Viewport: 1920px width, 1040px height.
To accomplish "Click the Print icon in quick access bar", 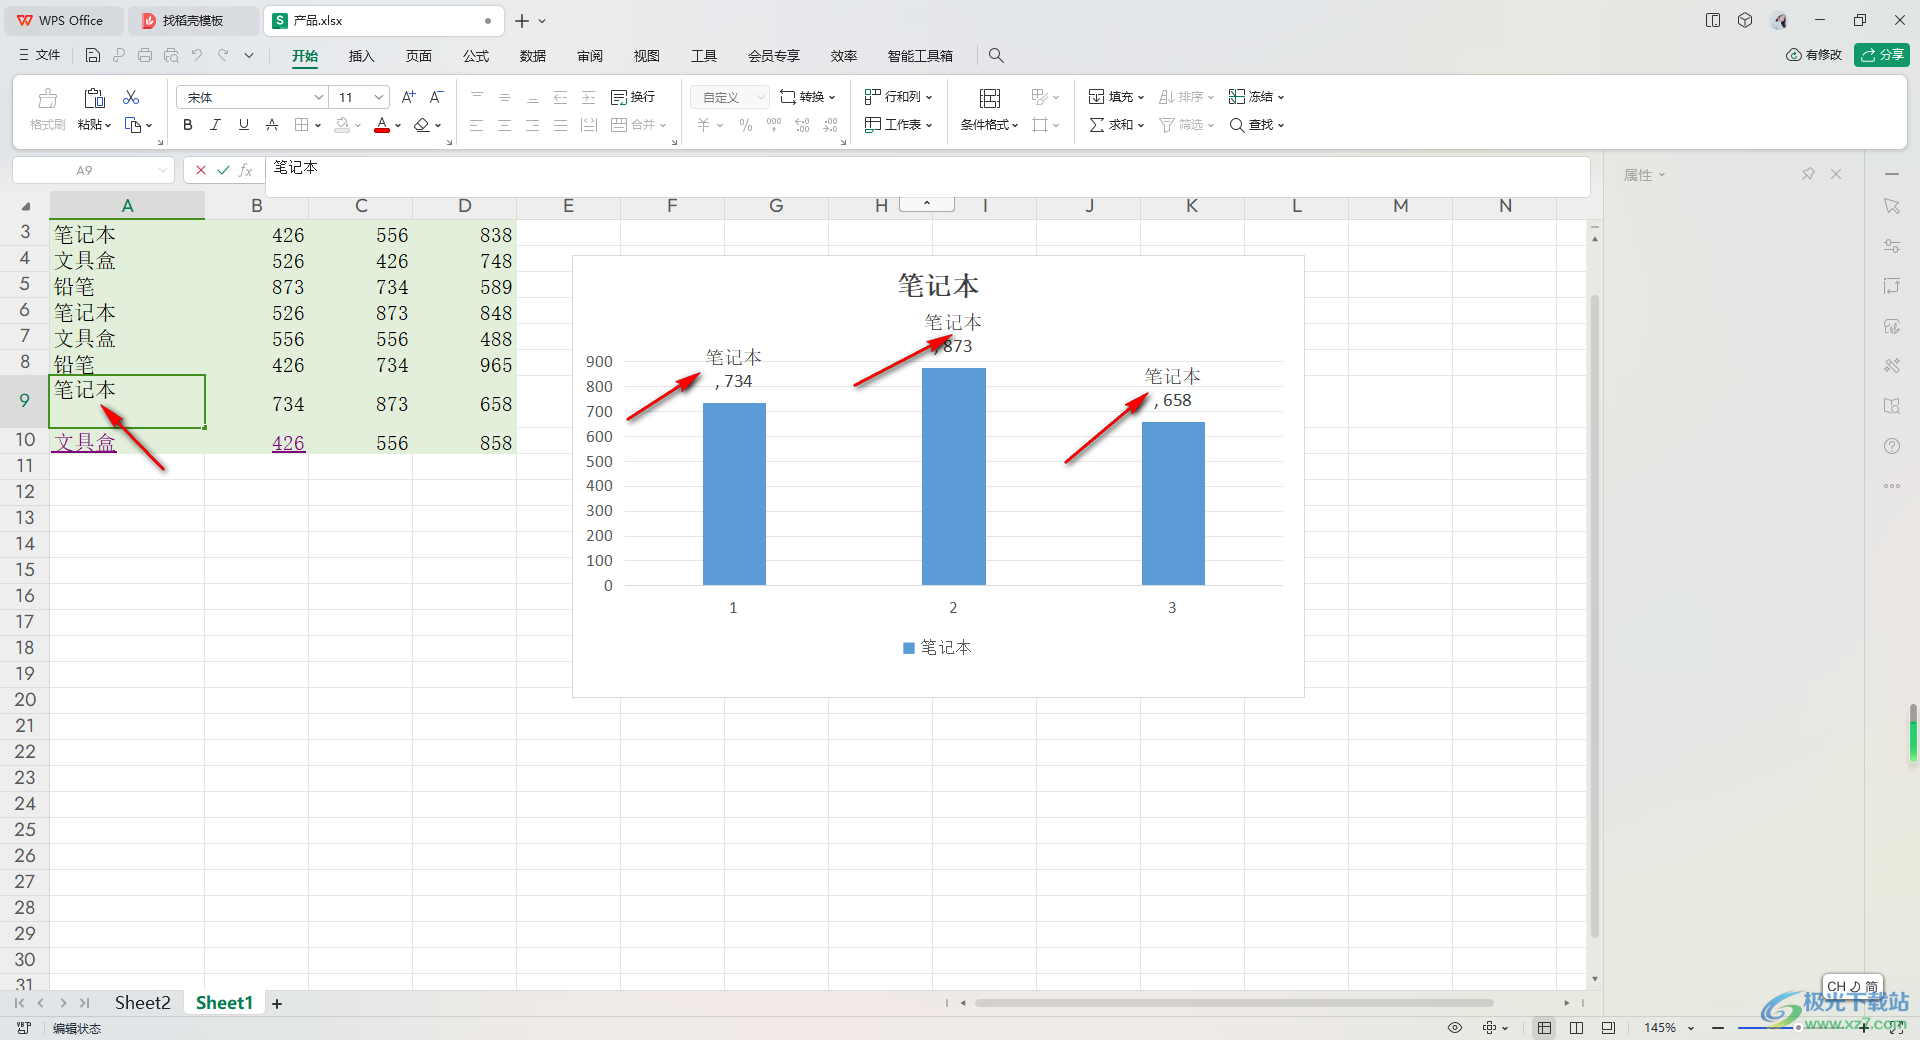I will coord(145,55).
